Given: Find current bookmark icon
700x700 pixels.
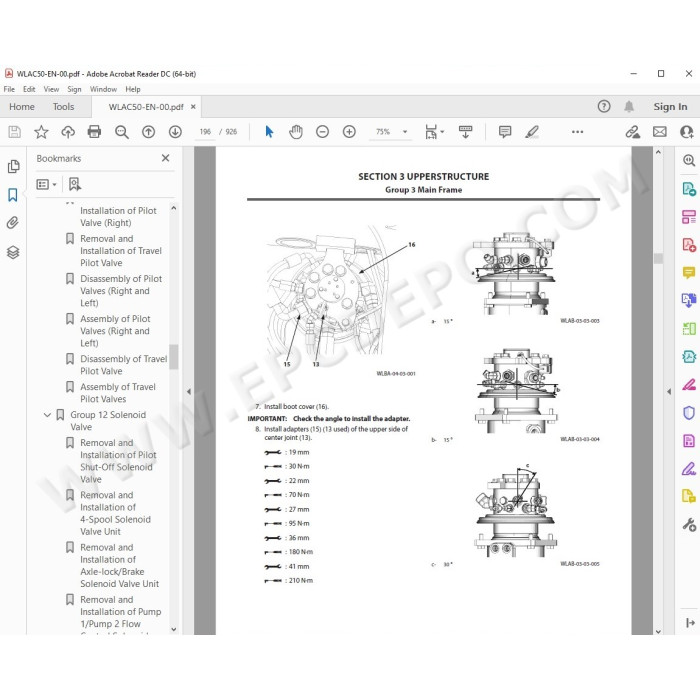Looking at the screenshot, I should tap(75, 184).
